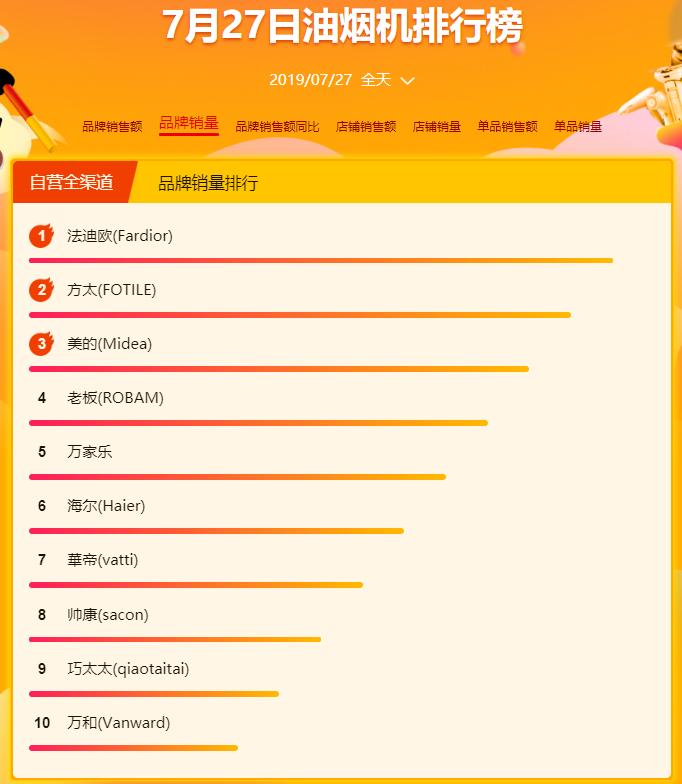Screen dimensions: 682x784
Task: Click the 自营全渠道 channel tab
Action: click(x=71, y=182)
